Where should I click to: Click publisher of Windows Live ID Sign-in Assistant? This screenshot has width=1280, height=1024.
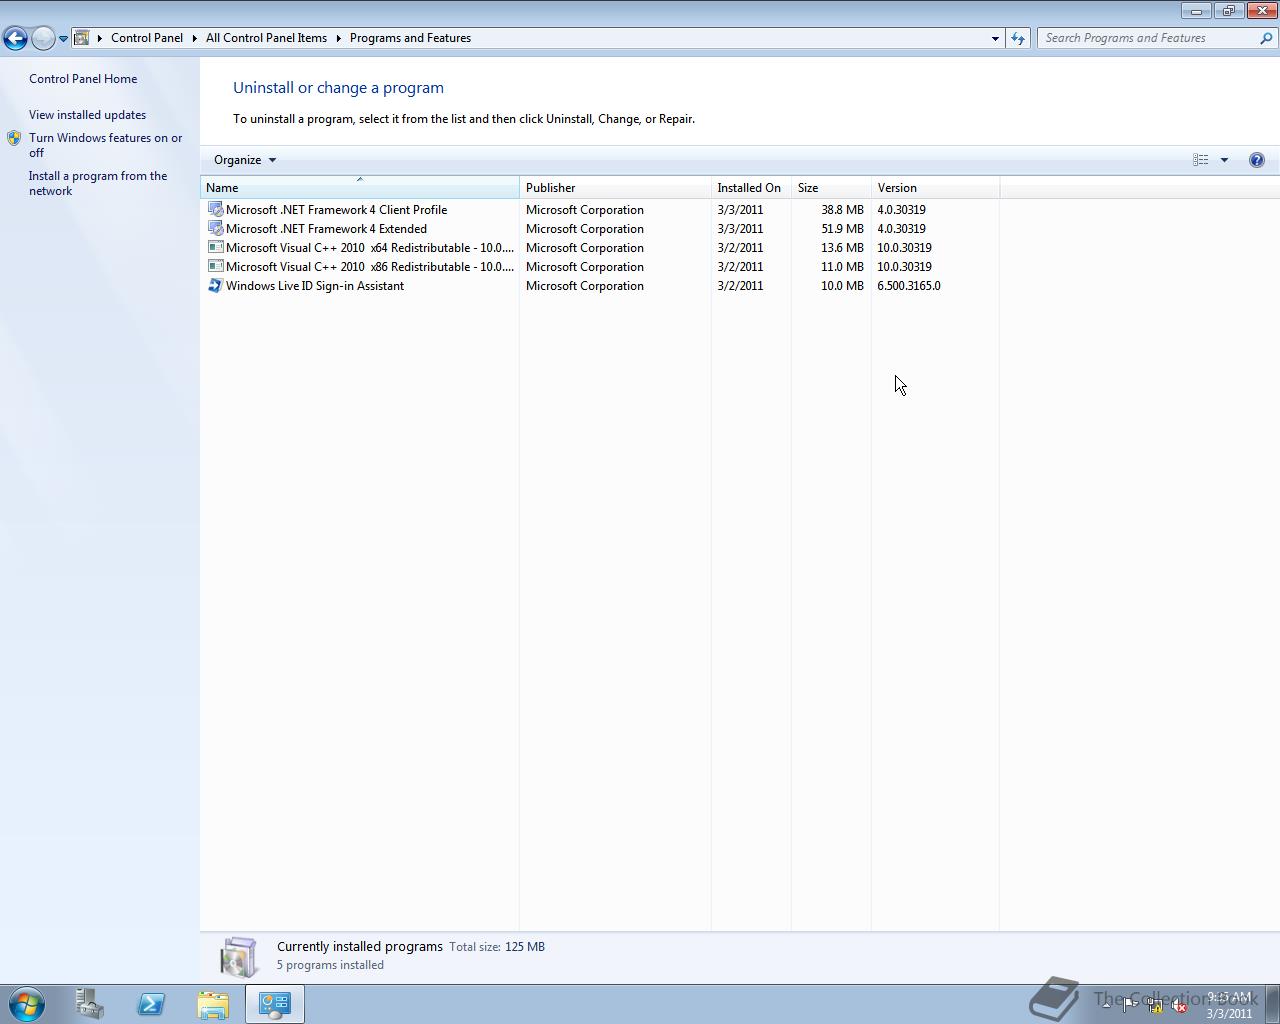click(x=585, y=286)
